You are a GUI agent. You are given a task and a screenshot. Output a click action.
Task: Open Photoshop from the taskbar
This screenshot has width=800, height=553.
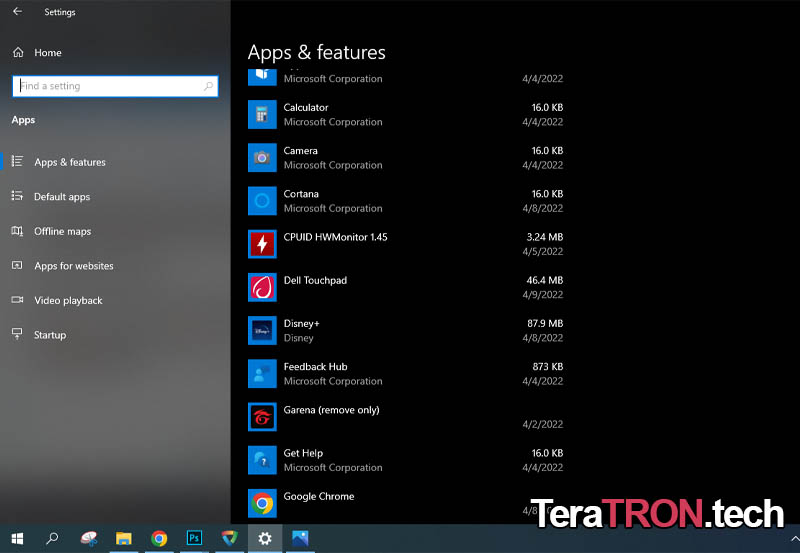[194, 538]
